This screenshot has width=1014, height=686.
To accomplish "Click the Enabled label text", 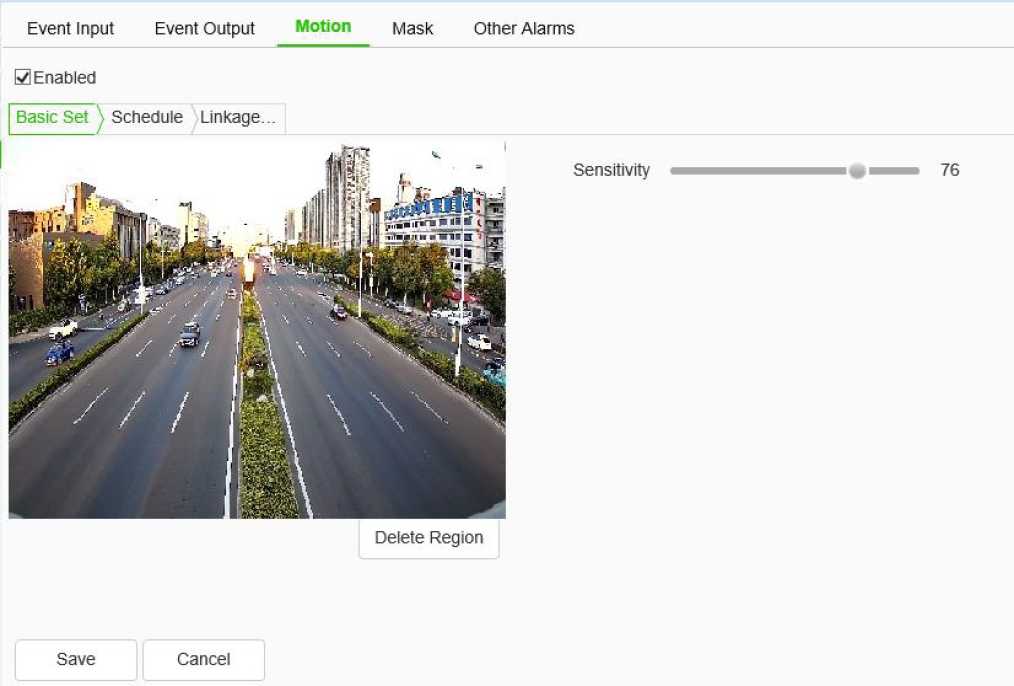I will point(65,78).
